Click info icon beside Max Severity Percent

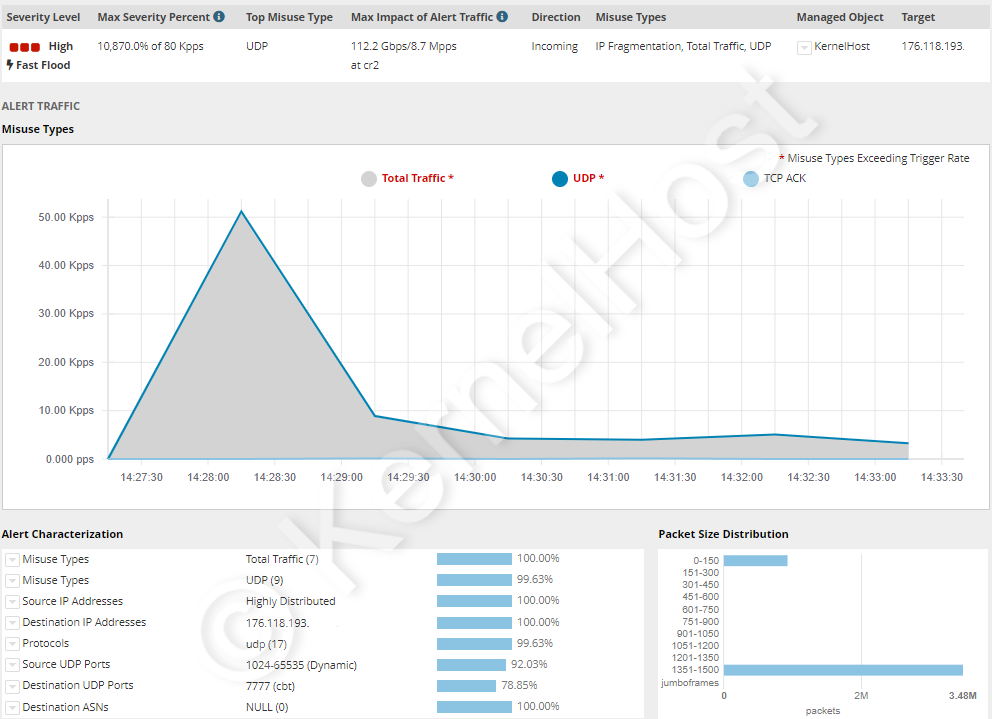point(219,17)
